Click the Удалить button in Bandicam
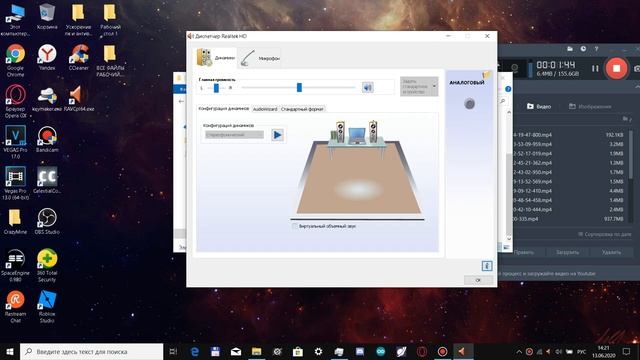 point(611,252)
